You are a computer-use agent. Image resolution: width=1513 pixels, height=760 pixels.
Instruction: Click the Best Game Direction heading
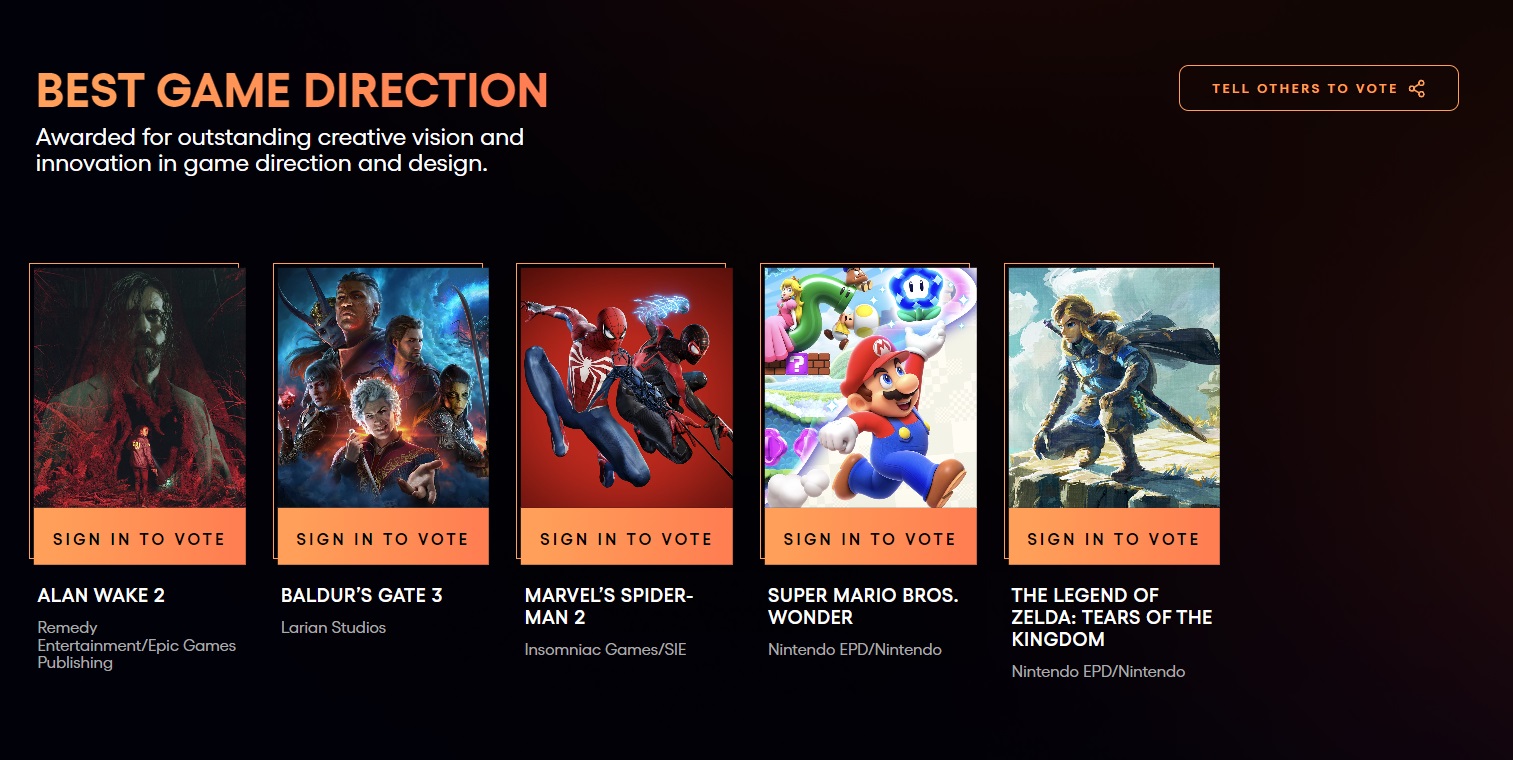pyautogui.click(x=292, y=90)
